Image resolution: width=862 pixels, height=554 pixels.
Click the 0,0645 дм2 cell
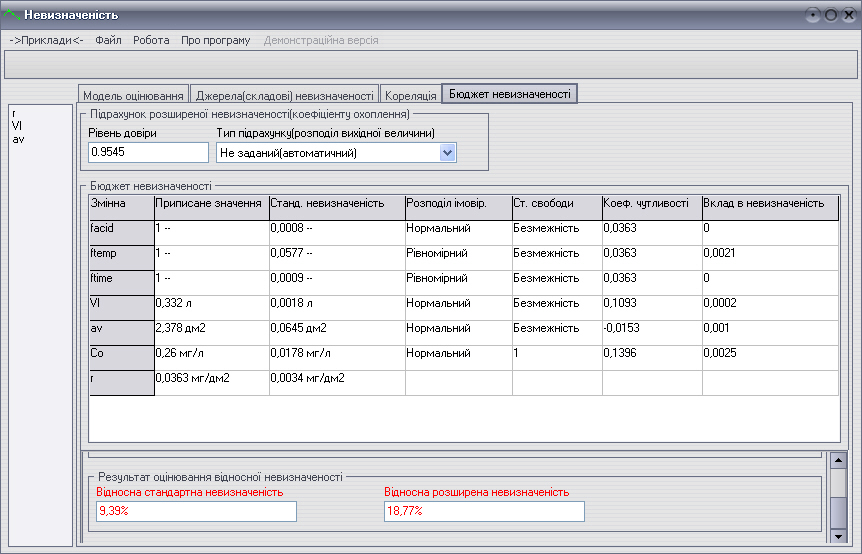(337, 333)
